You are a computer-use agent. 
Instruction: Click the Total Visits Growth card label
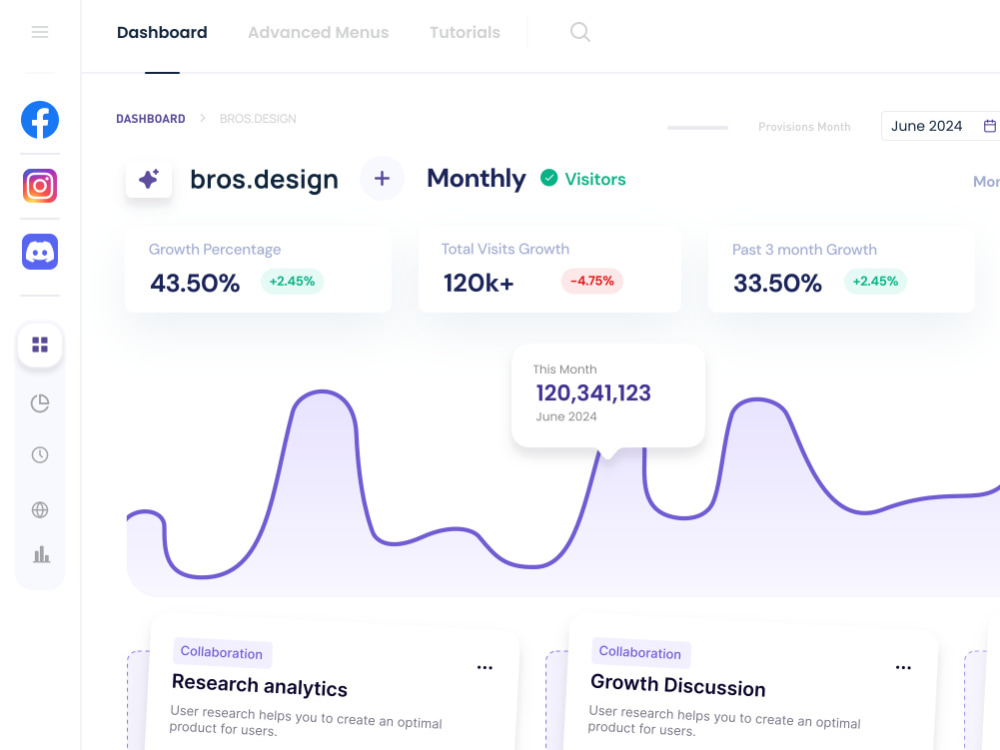point(505,249)
